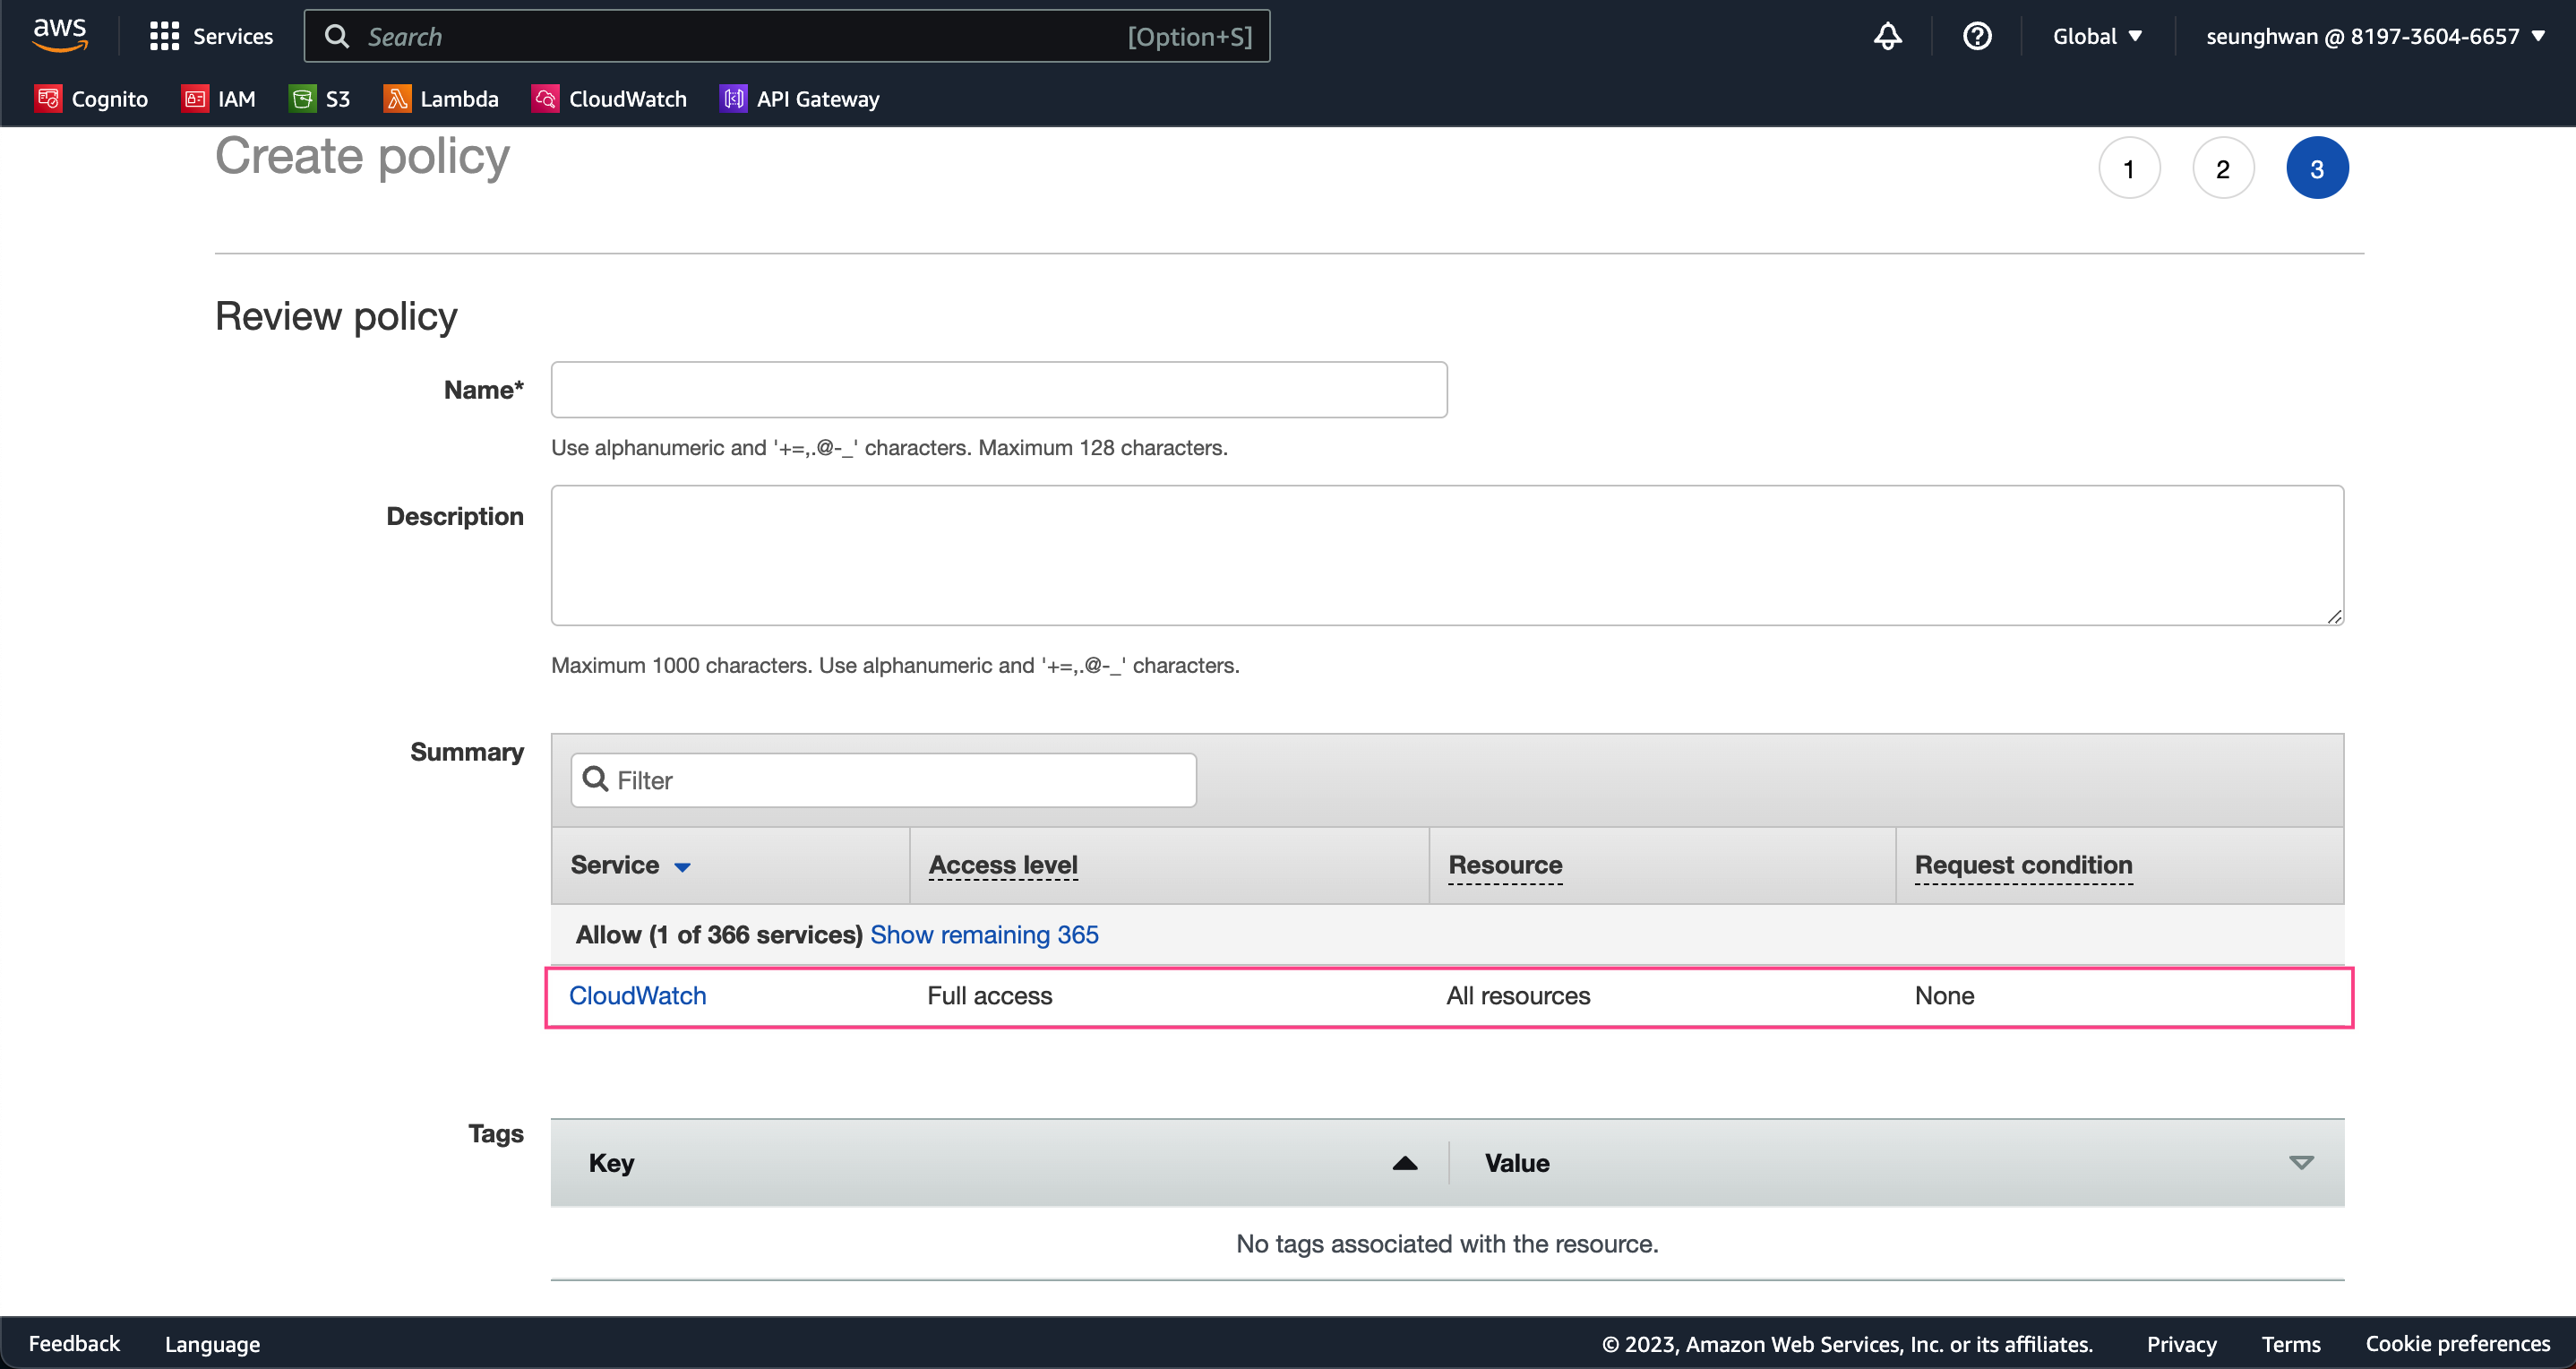Sort summary by Service column arrow
This screenshot has width=2576, height=1369.
coord(682,866)
